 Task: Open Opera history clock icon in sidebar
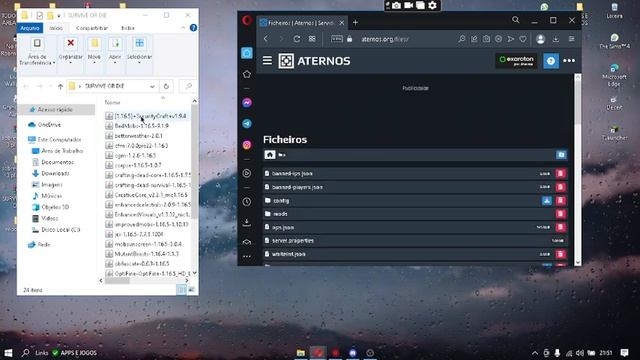247,202
